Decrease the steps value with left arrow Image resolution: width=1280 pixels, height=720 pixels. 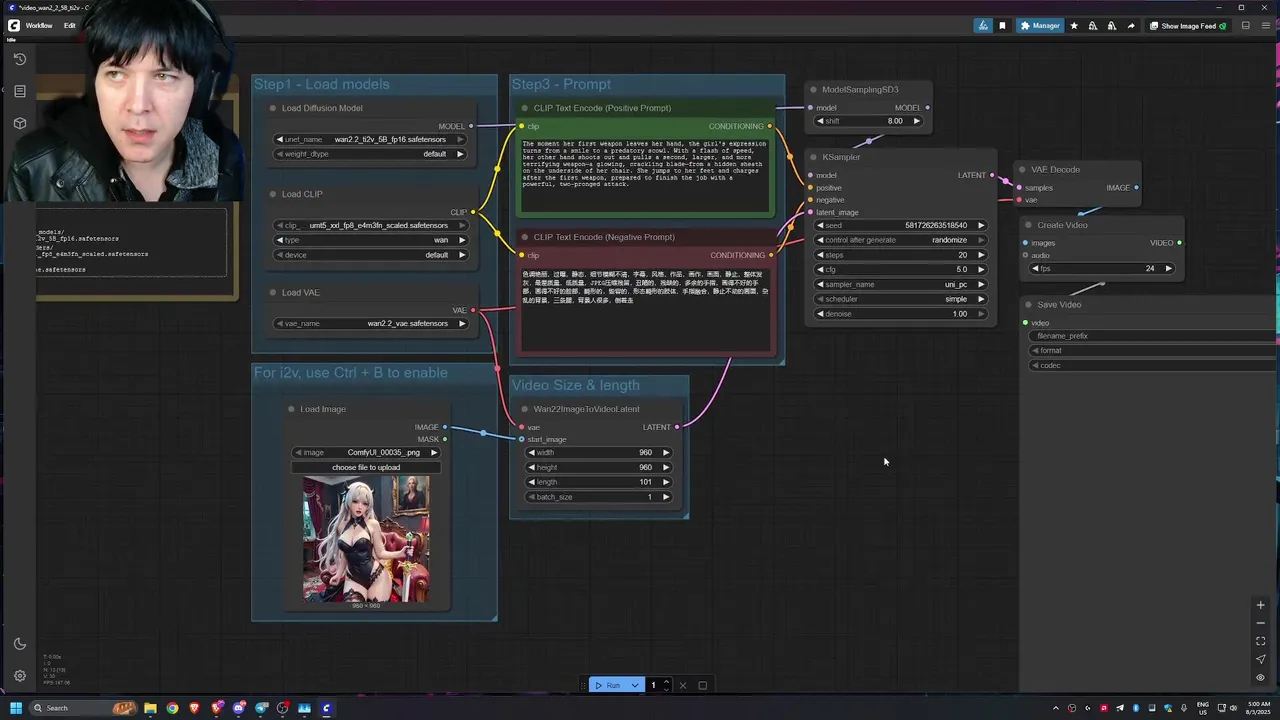pos(820,255)
